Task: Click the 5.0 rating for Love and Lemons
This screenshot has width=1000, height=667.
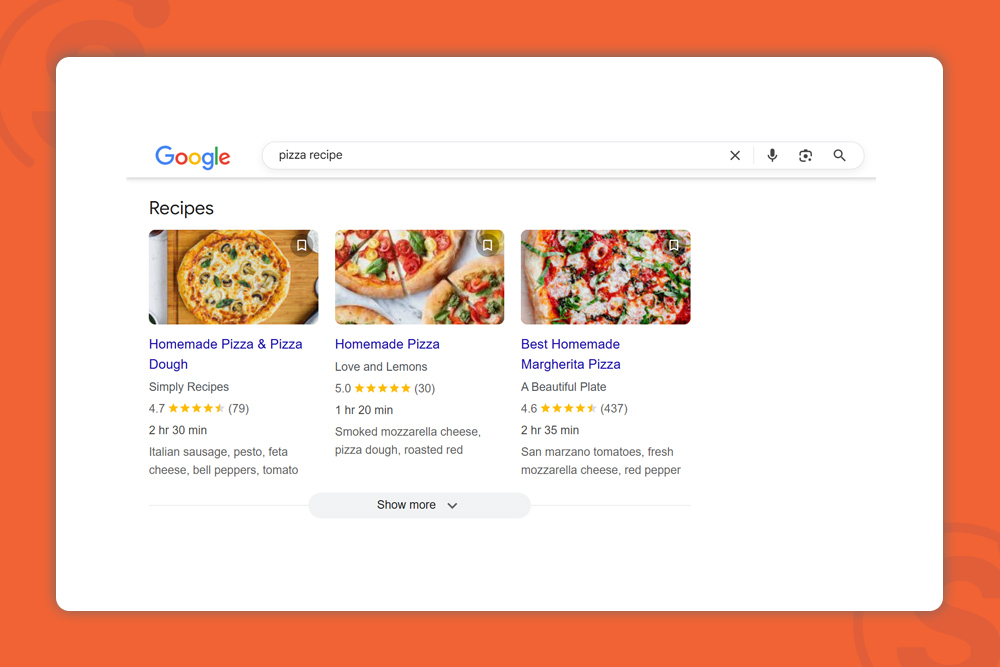Action: point(385,388)
